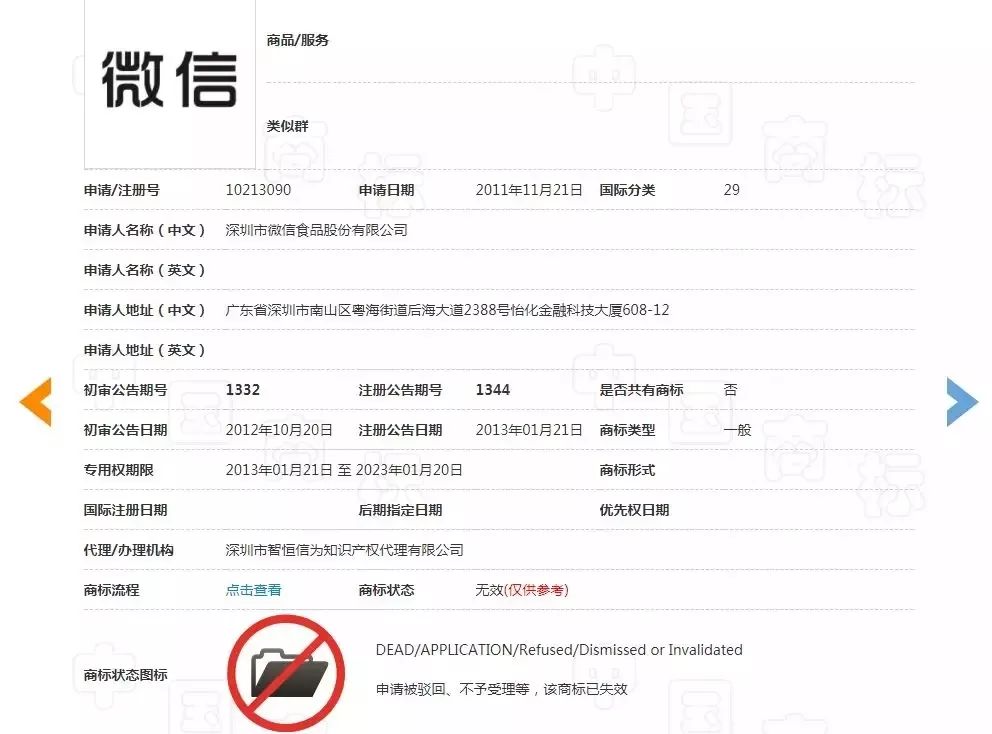
Task: Click the 优先权日期 label
Action: [x=635, y=510]
